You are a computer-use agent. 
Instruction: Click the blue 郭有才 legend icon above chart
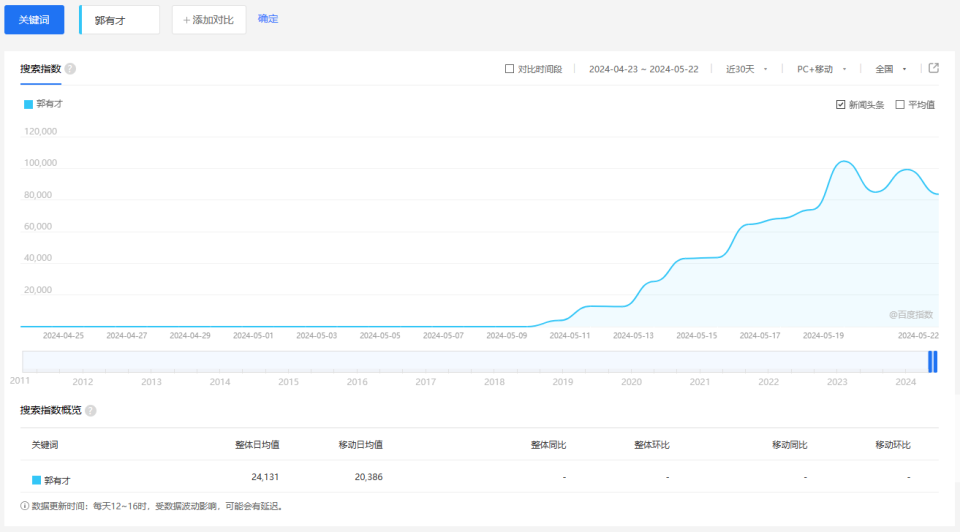coord(28,104)
